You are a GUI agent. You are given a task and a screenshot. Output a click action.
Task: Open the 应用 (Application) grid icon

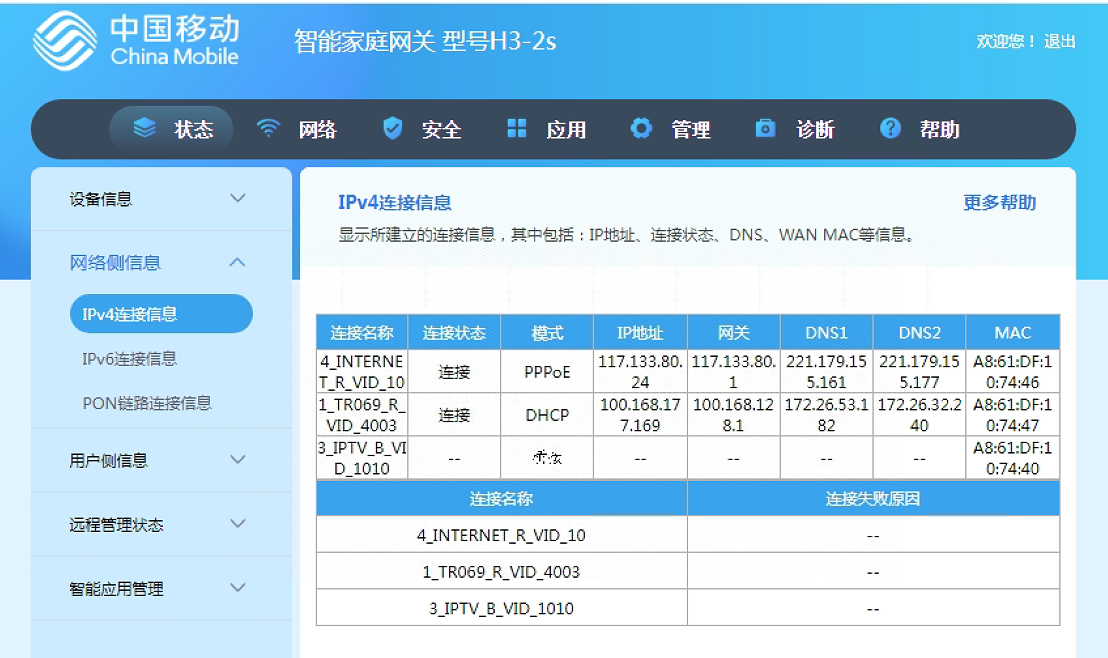pos(517,128)
